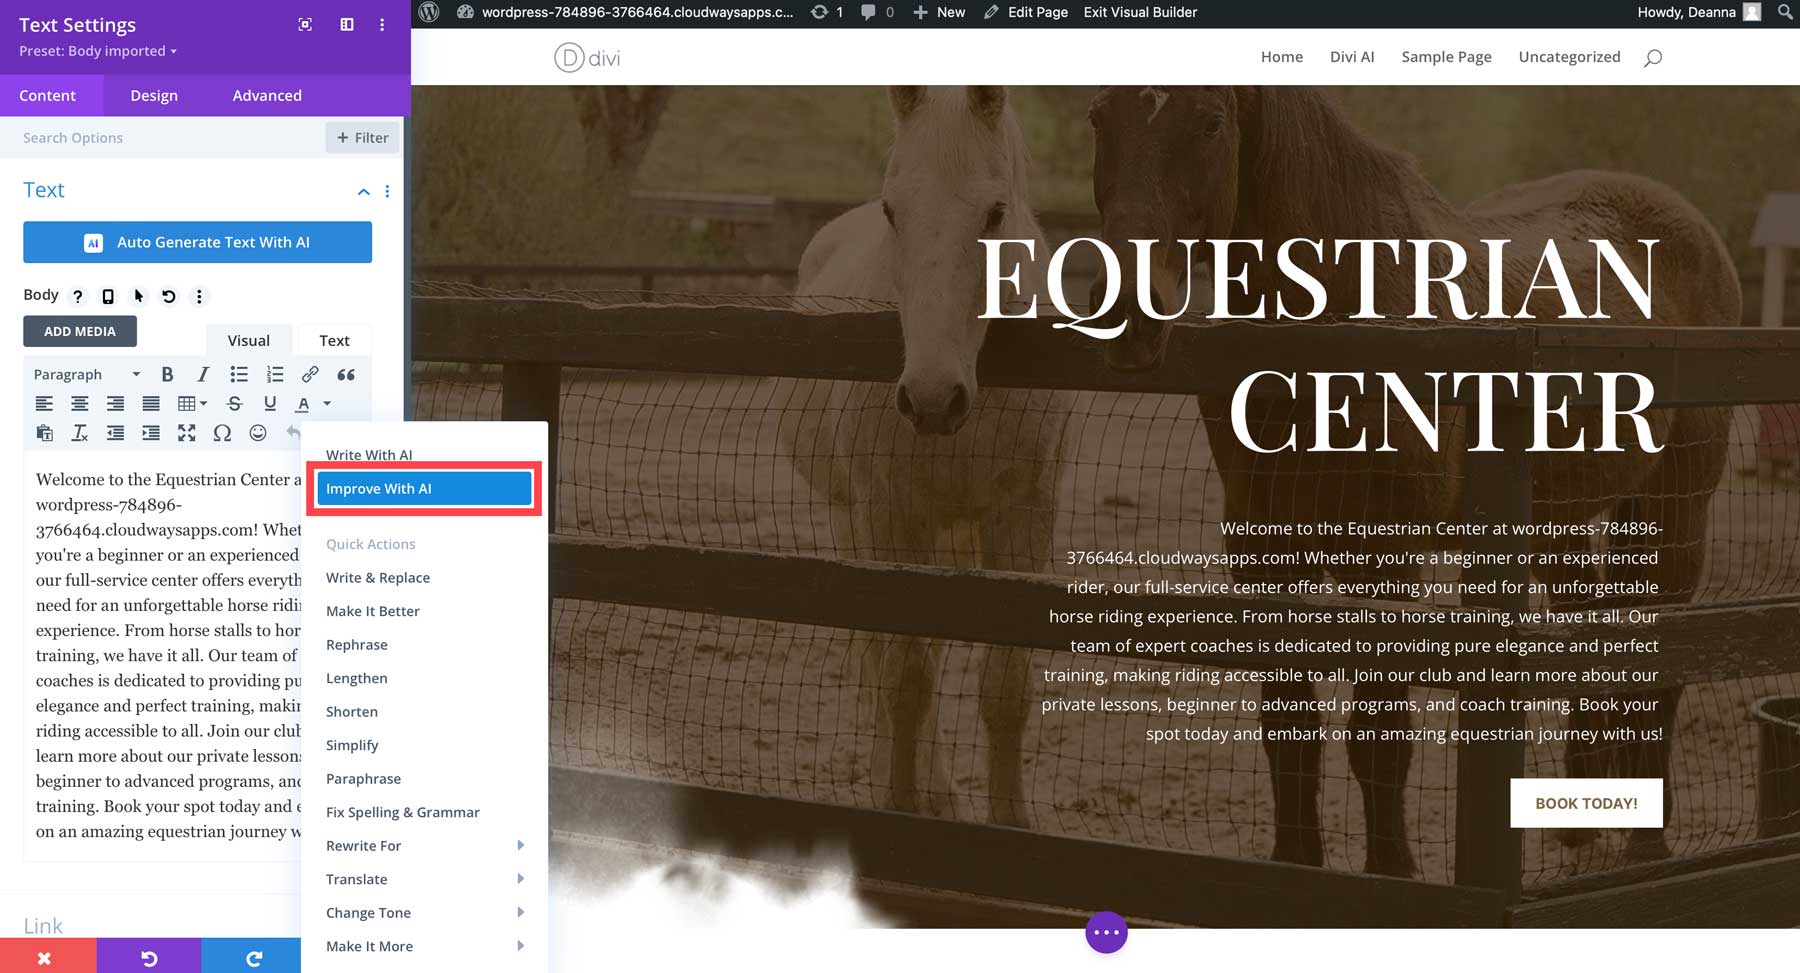Select Fix Spelling & Grammar
The height and width of the screenshot is (973, 1800).
[x=403, y=812]
